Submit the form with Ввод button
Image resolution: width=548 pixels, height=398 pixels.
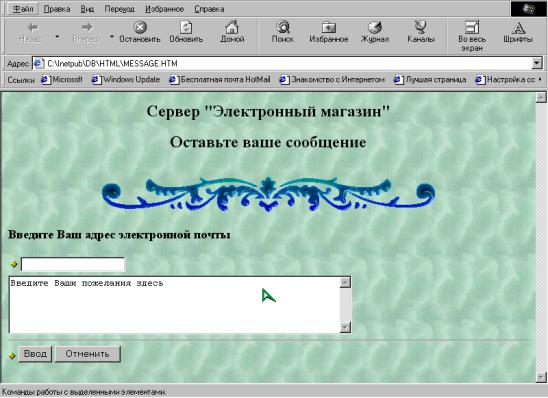[x=35, y=354]
